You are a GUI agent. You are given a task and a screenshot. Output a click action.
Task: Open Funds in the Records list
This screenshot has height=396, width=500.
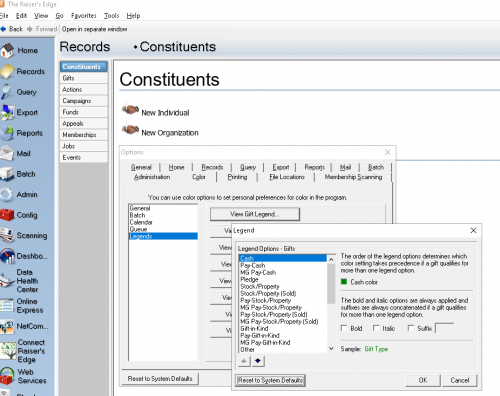coord(84,112)
